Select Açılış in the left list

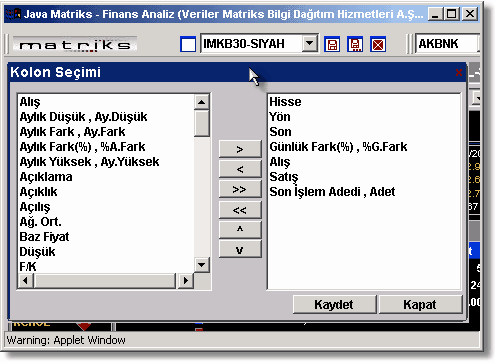click(35, 207)
